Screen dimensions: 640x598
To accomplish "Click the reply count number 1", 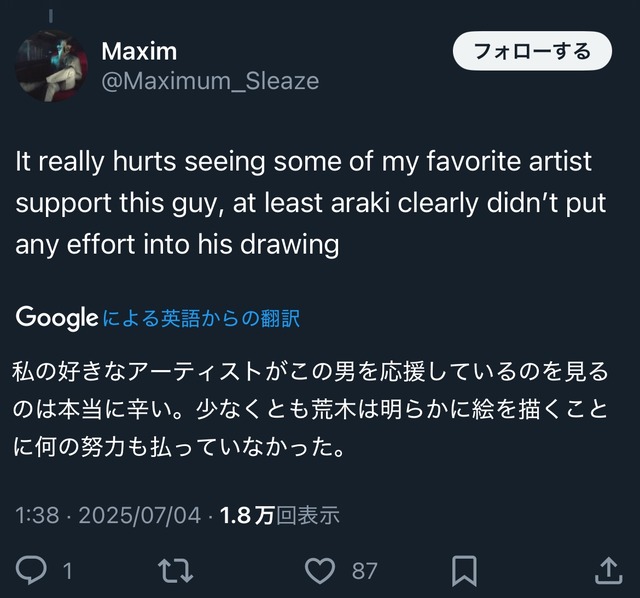I will tap(68, 571).
